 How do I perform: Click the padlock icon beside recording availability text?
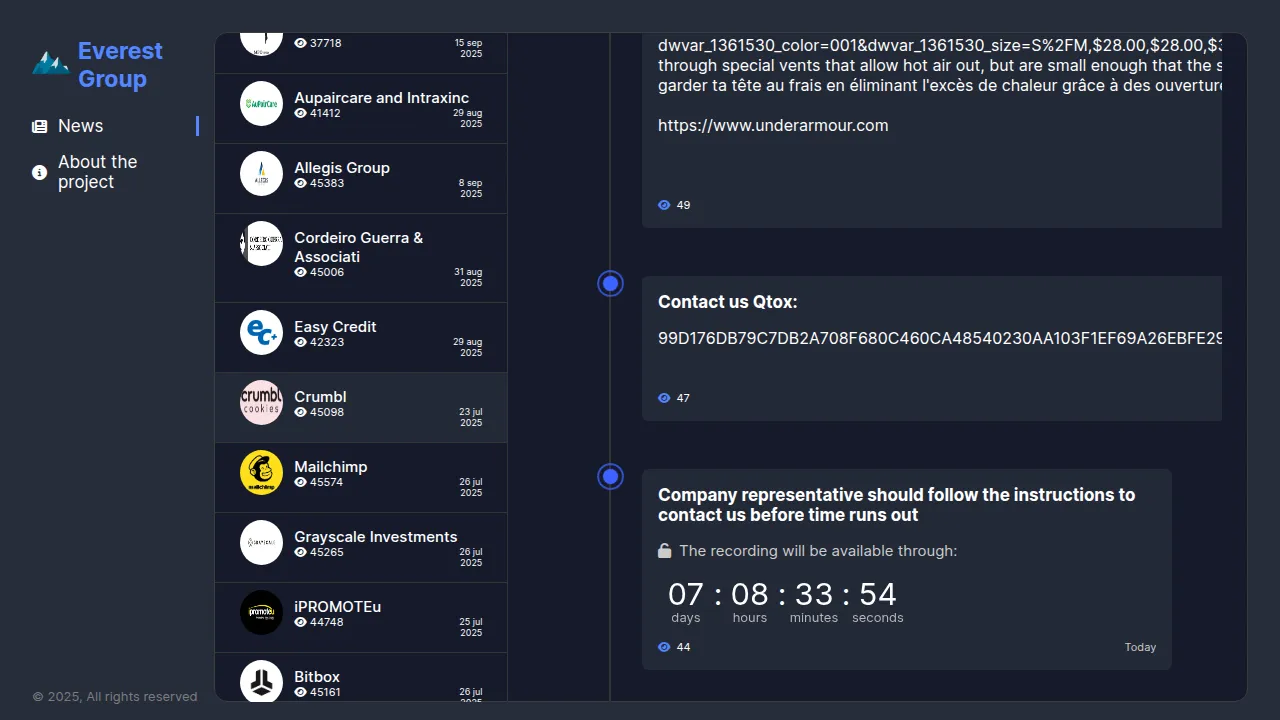click(x=665, y=551)
